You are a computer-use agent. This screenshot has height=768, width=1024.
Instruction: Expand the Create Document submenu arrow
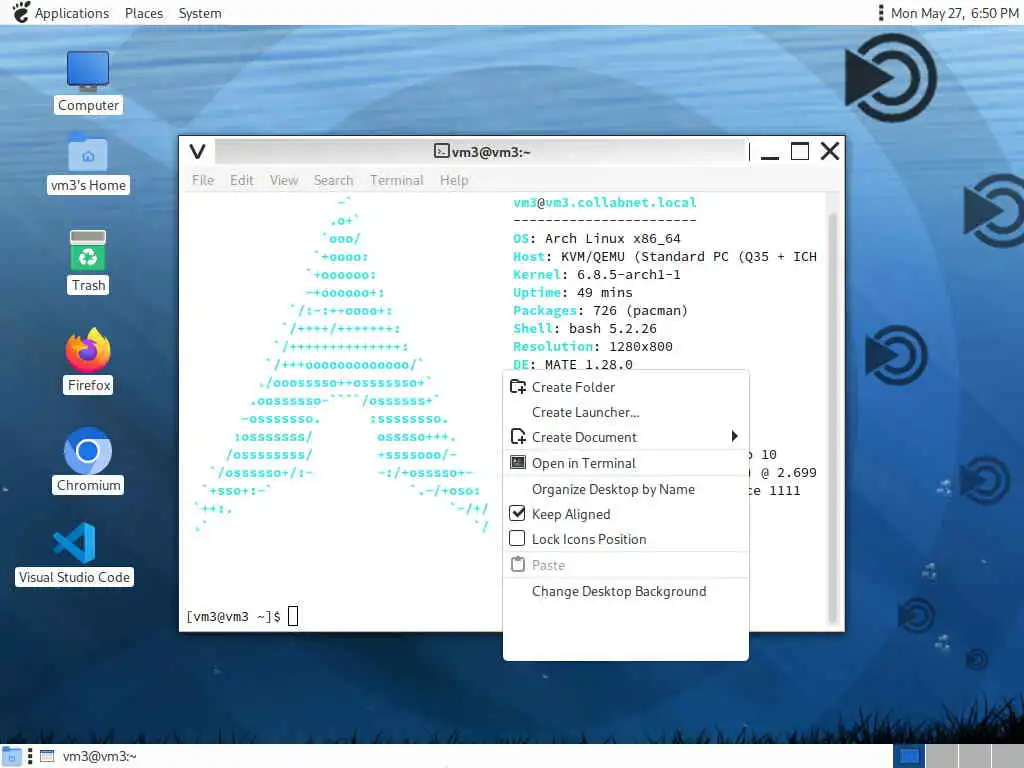pos(735,436)
